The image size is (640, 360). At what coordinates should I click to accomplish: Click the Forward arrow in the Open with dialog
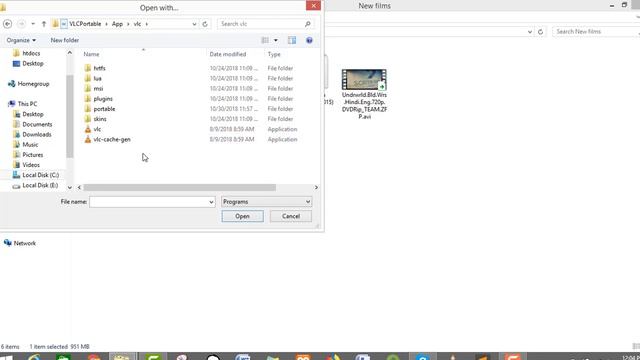click(21, 24)
